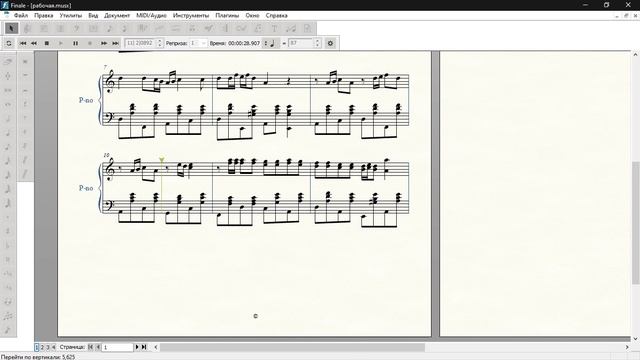This screenshot has height=360, width=640.
Task: Open playback settings gear
Action: tap(330, 43)
